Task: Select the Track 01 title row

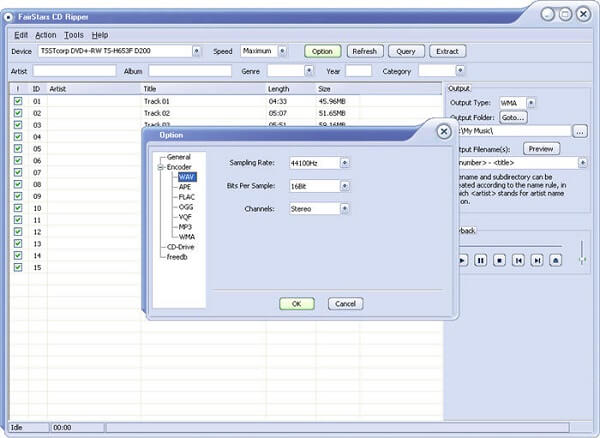Action: coord(157,101)
